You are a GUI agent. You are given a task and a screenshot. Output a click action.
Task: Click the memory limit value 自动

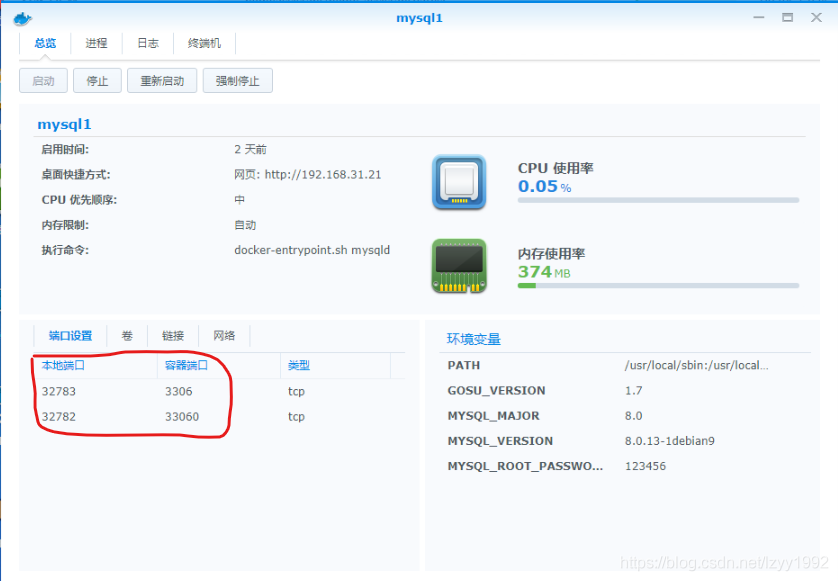click(245, 225)
